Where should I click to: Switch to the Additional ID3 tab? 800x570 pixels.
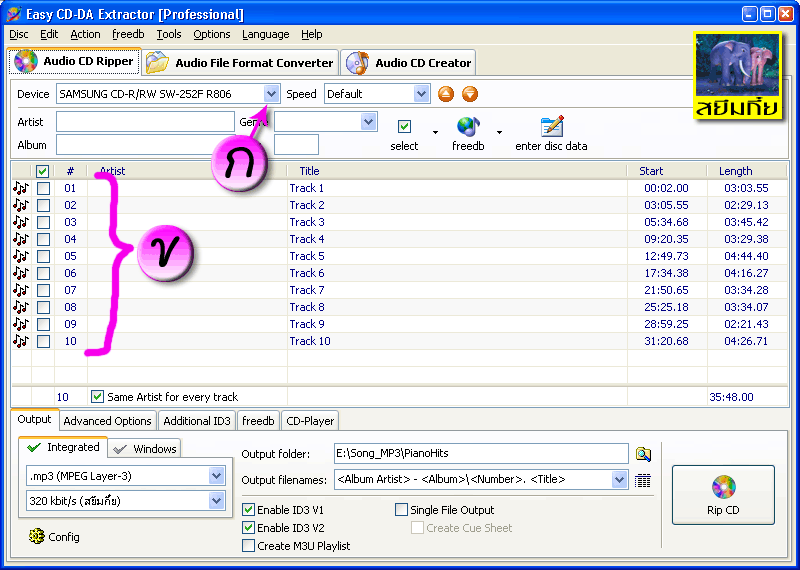pos(197,421)
